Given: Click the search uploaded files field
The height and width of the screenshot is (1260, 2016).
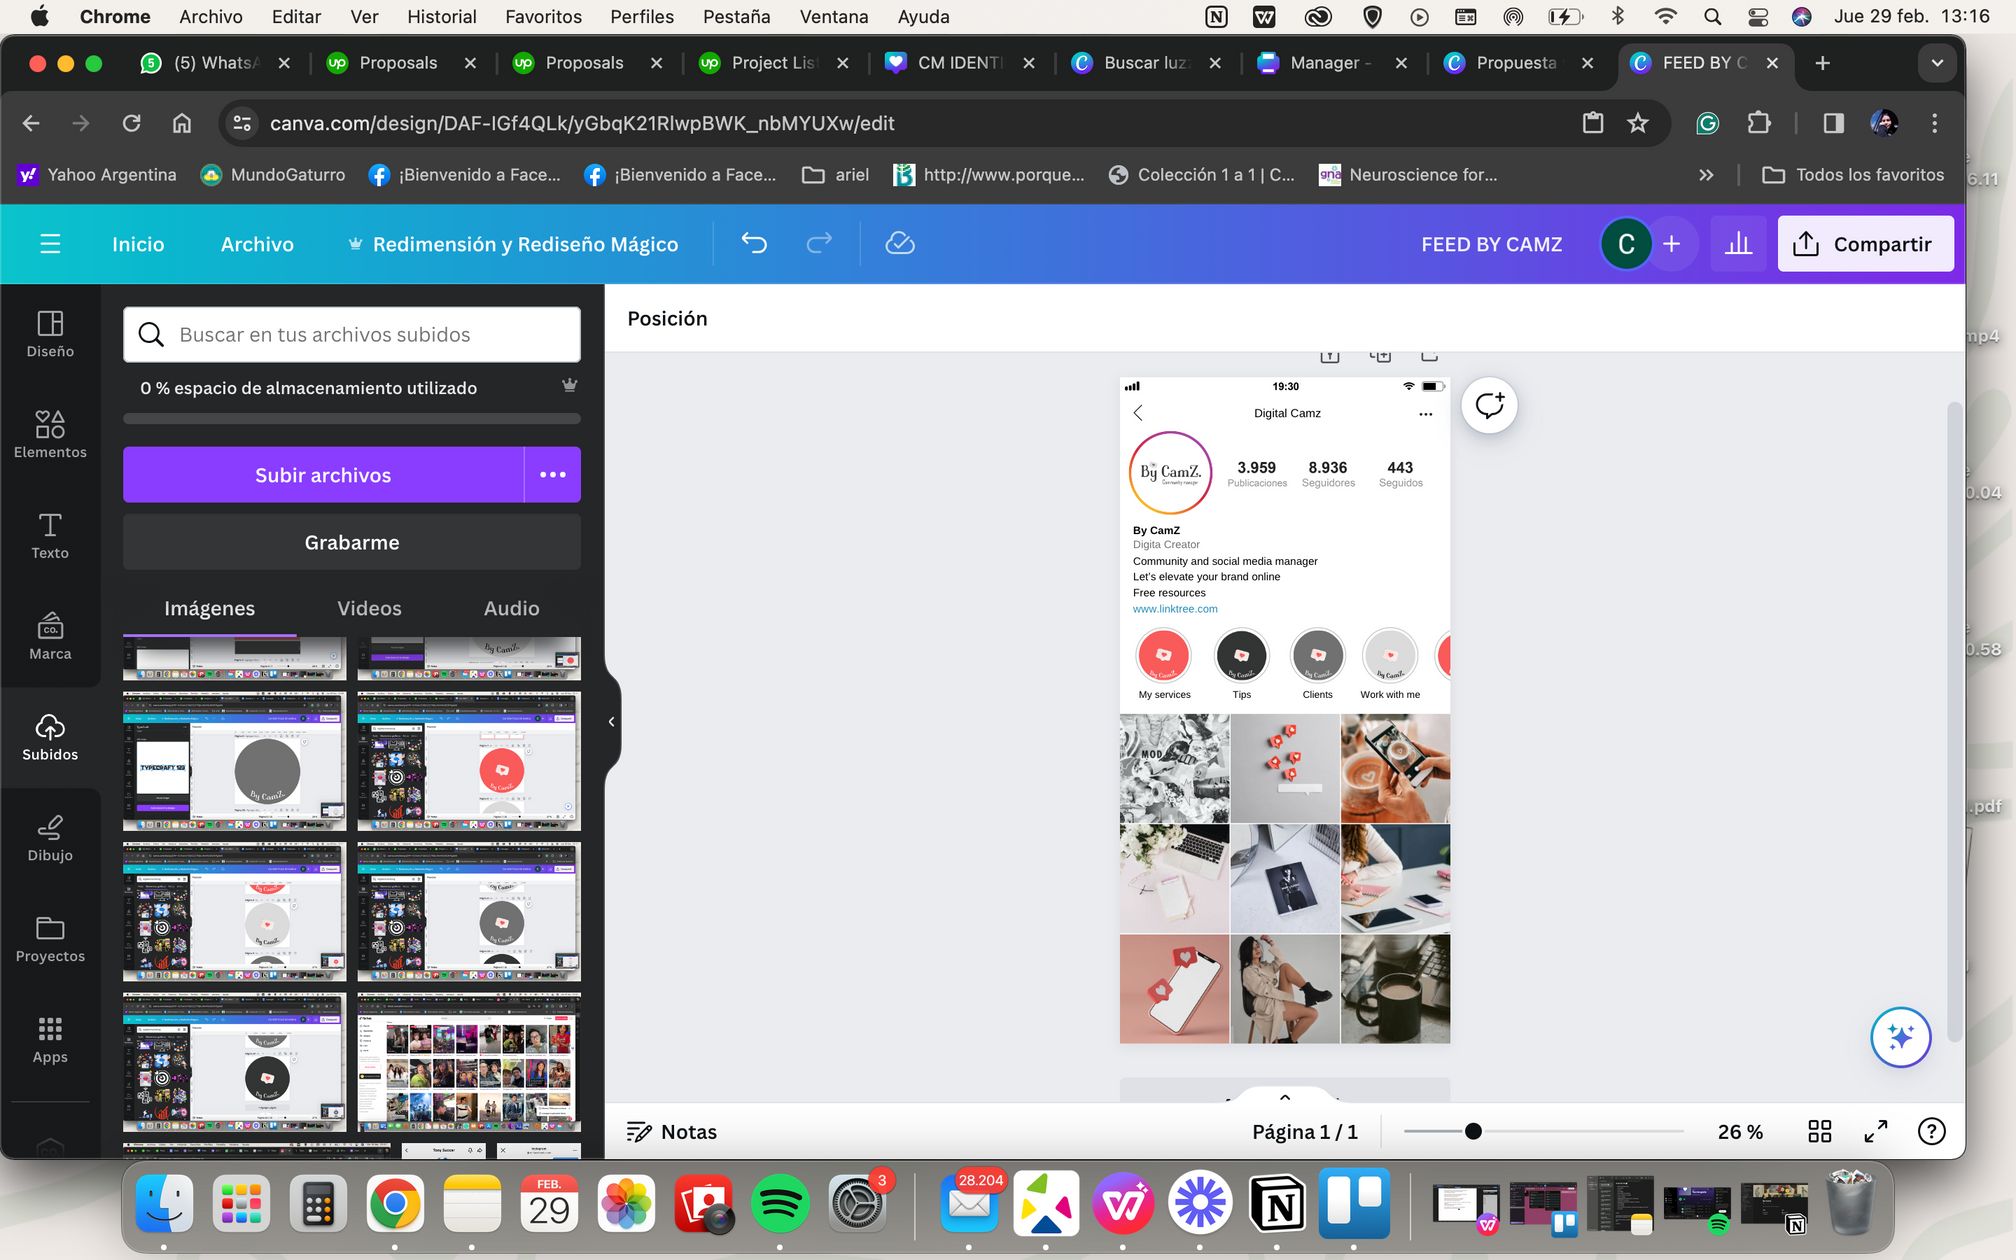Looking at the screenshot, I should tap(352, 334).
